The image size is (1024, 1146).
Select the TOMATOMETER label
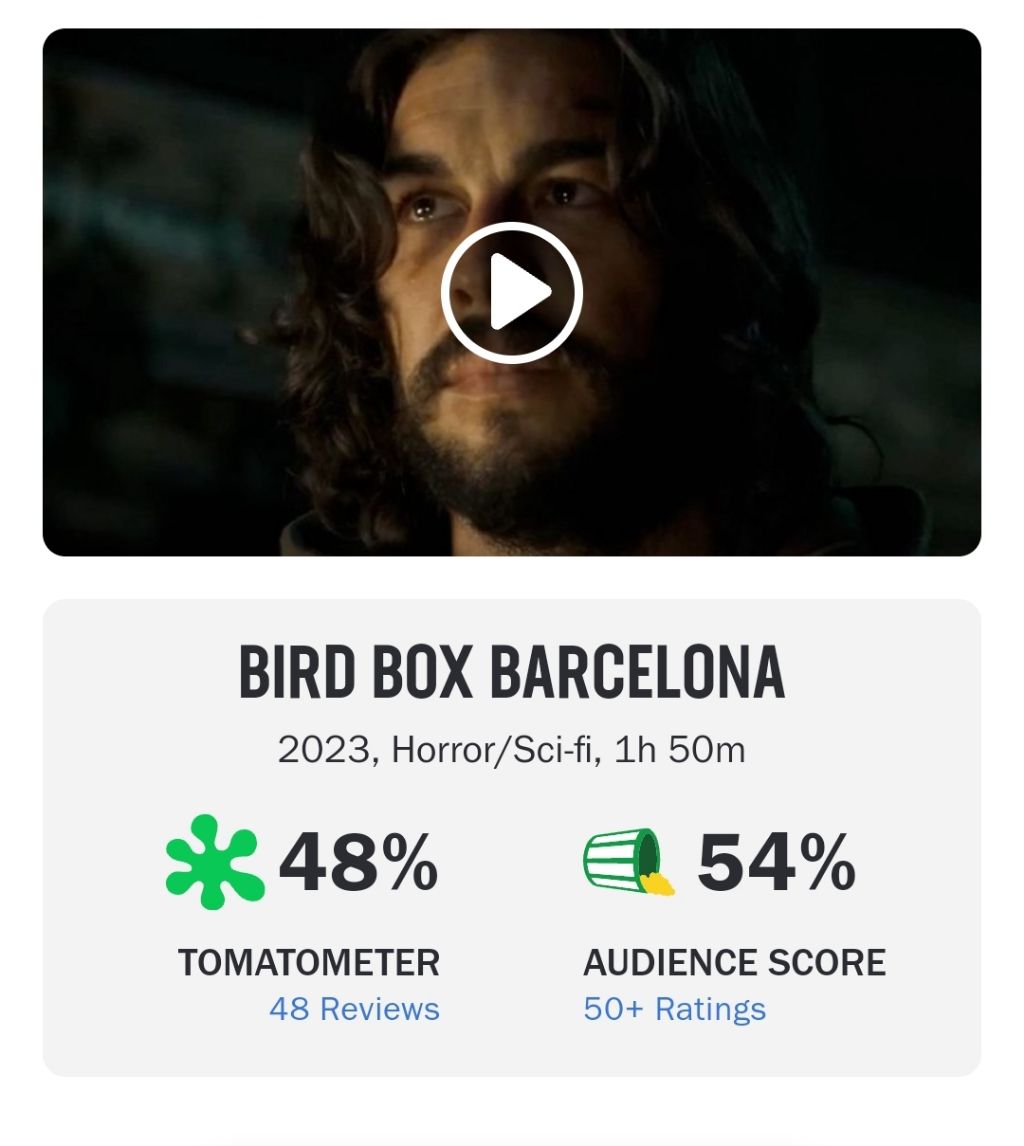pos(308,963)
